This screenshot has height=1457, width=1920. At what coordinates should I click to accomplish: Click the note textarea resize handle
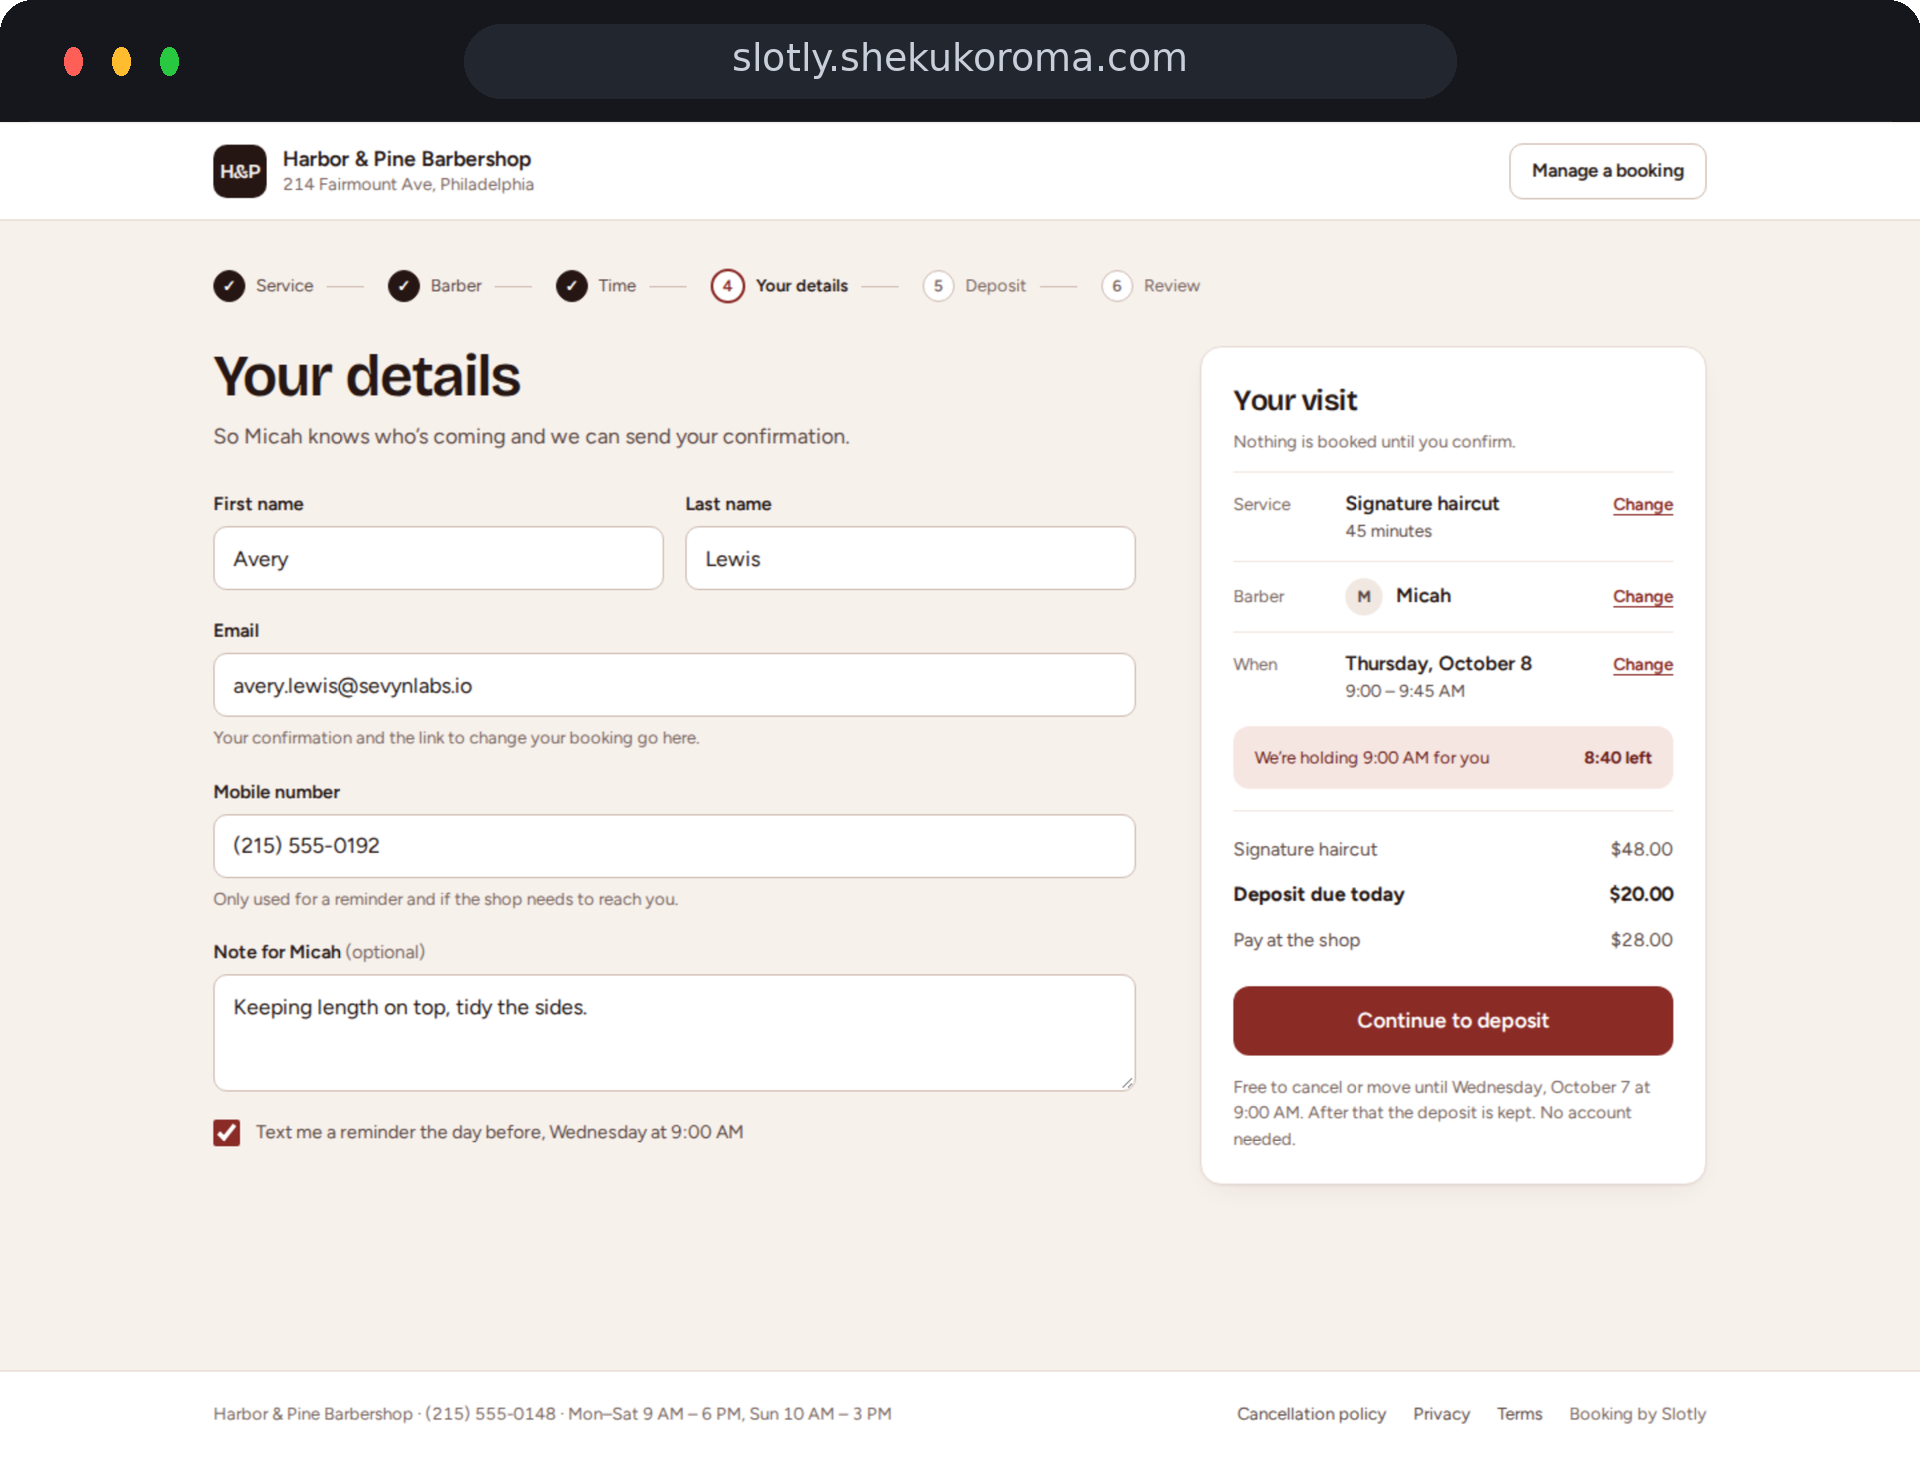tap(1127, 1083)
